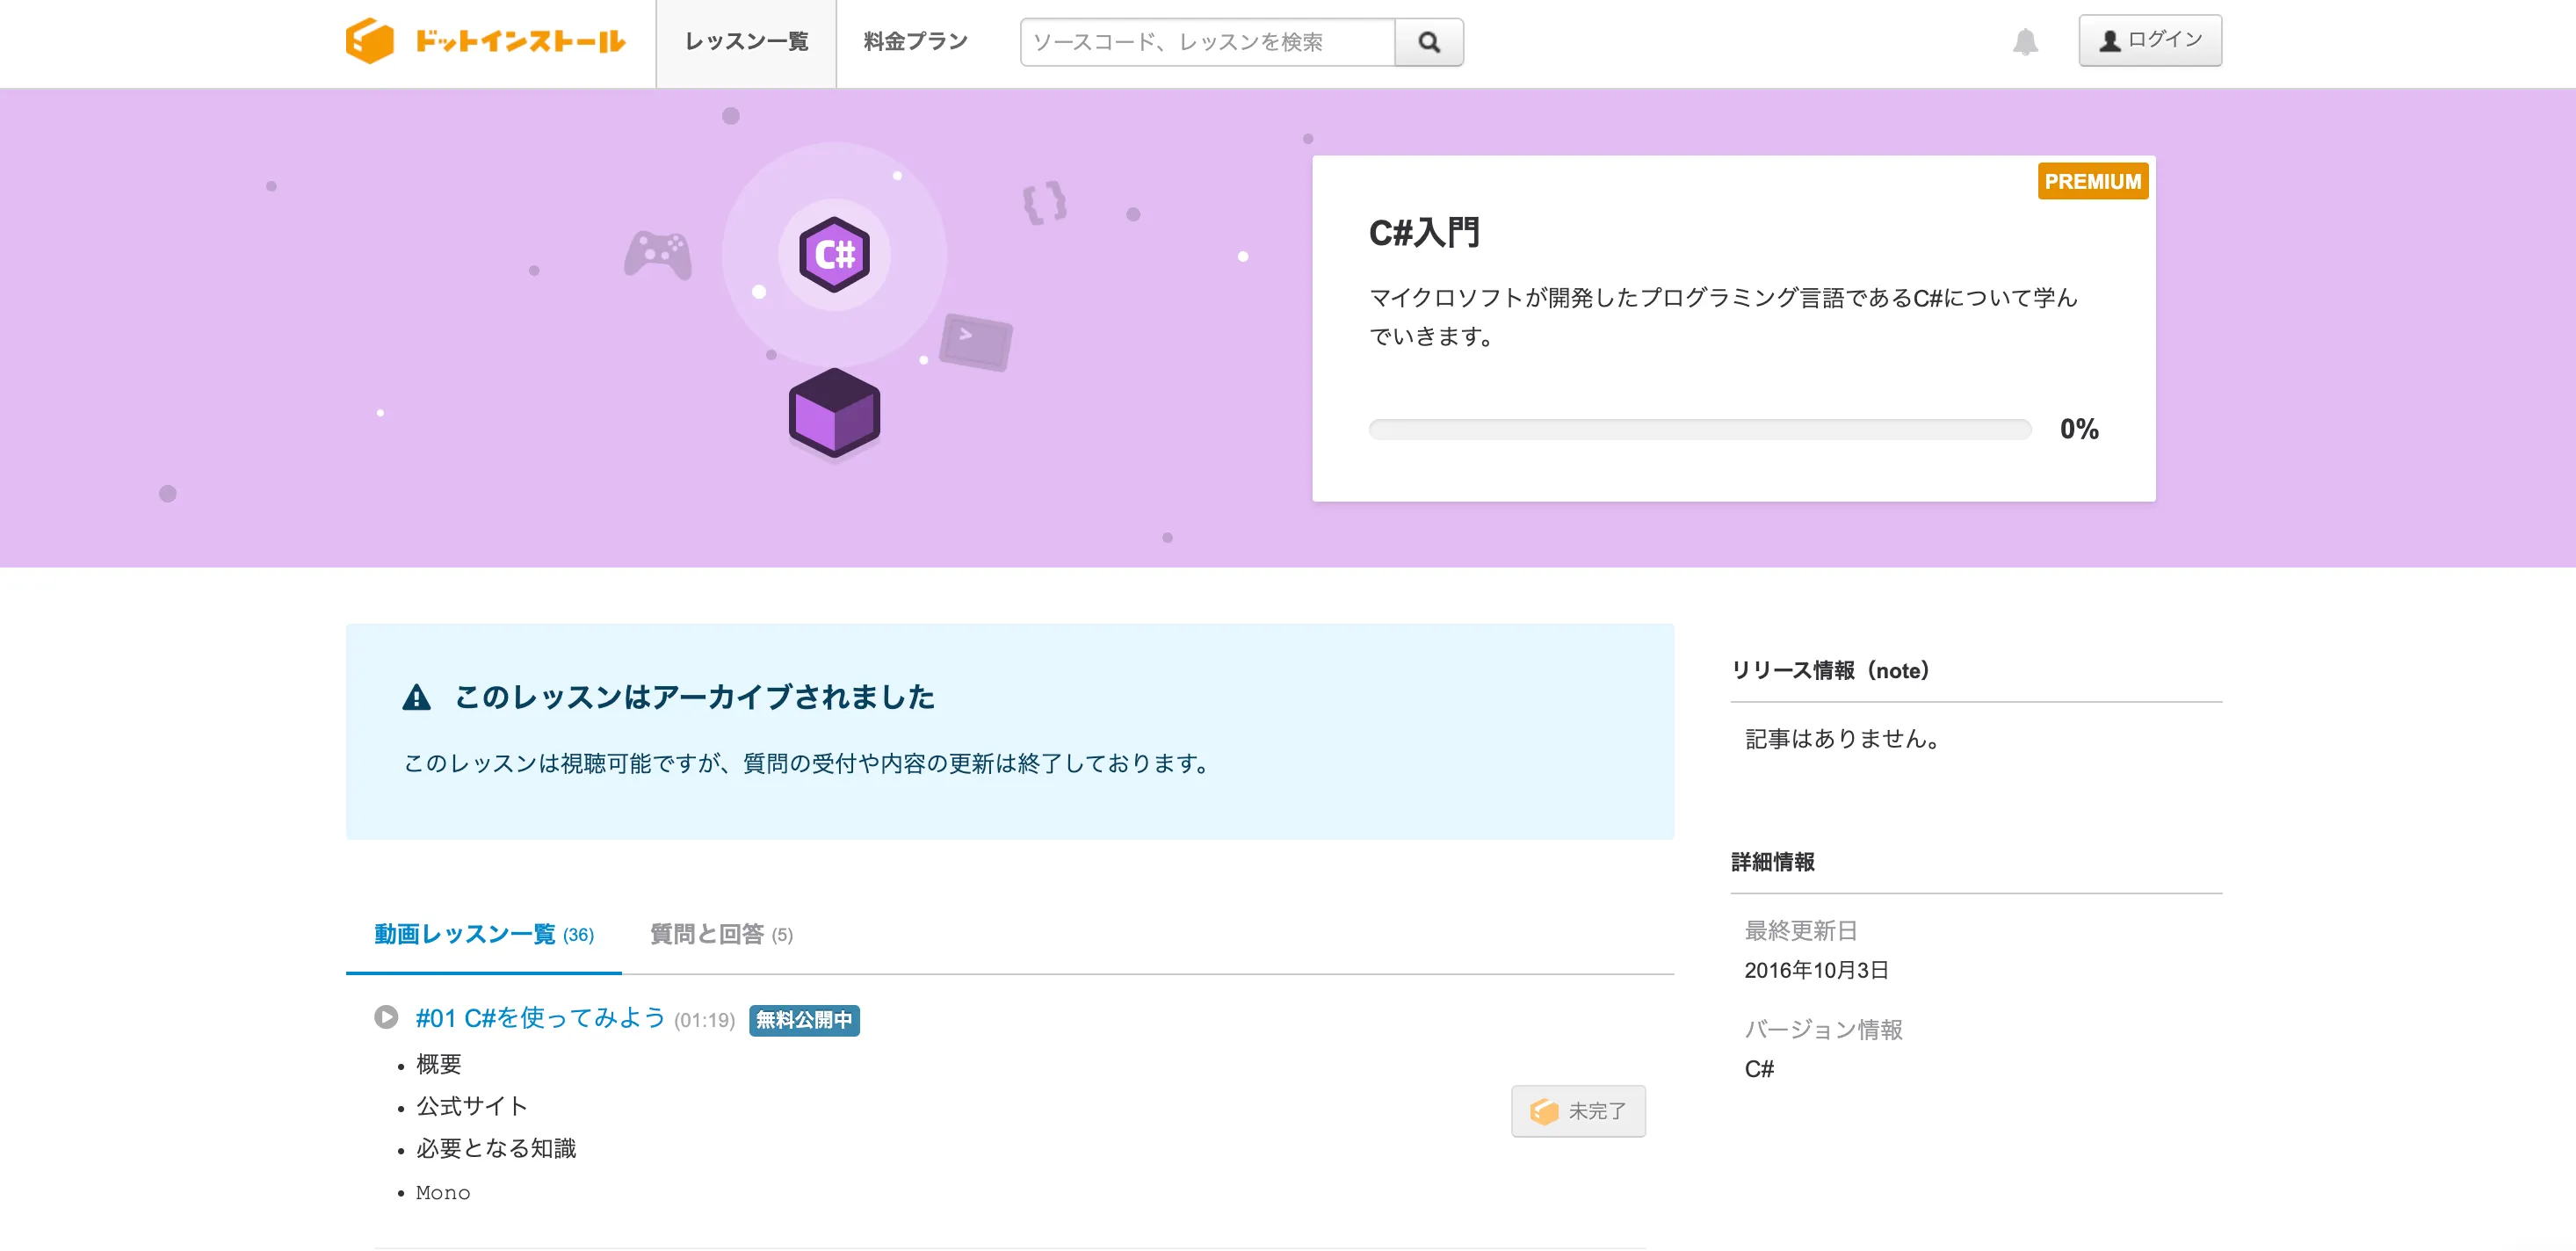The width and height of the screenshot is (2576, 1251).
Task: Click the C# hexagon badge in banner
Action: click(834, 254)
